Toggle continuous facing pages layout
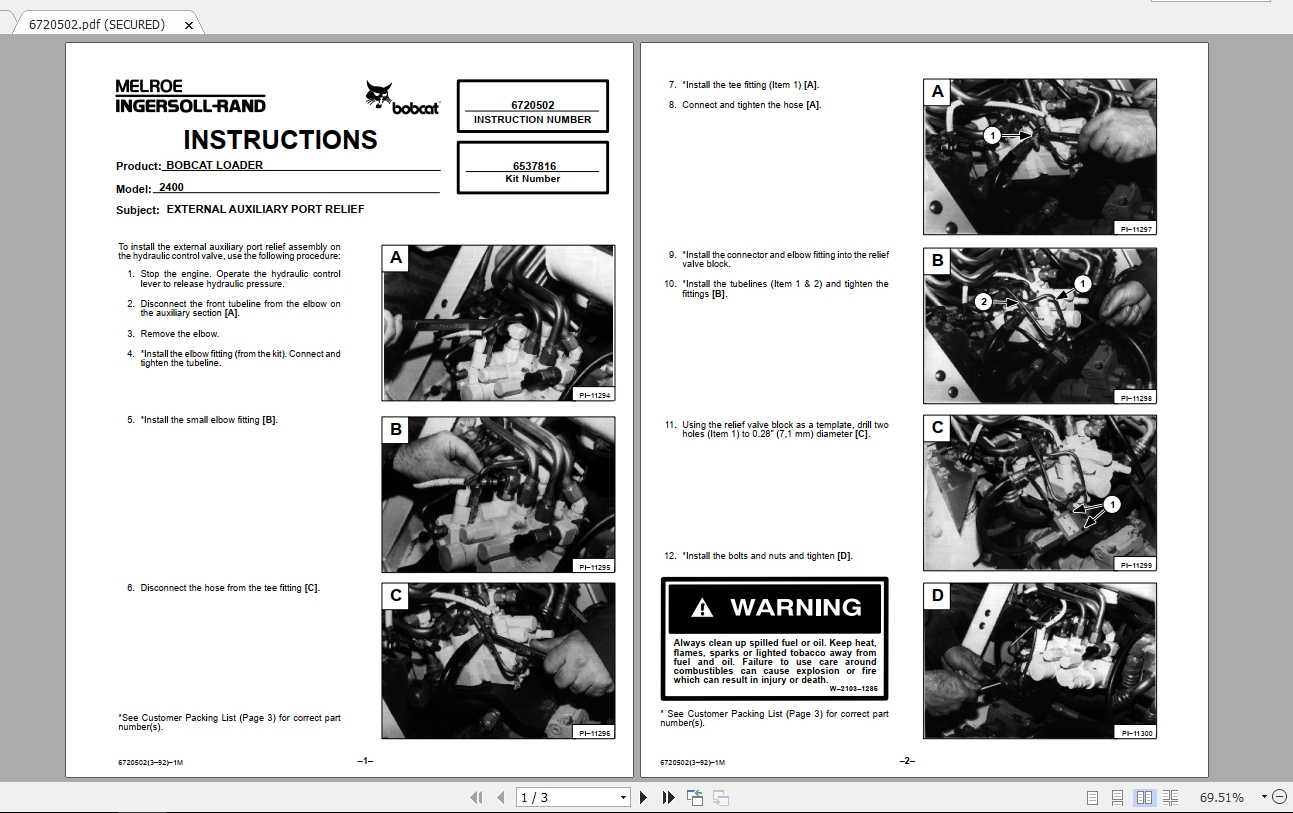 [x=1170, y=797]
